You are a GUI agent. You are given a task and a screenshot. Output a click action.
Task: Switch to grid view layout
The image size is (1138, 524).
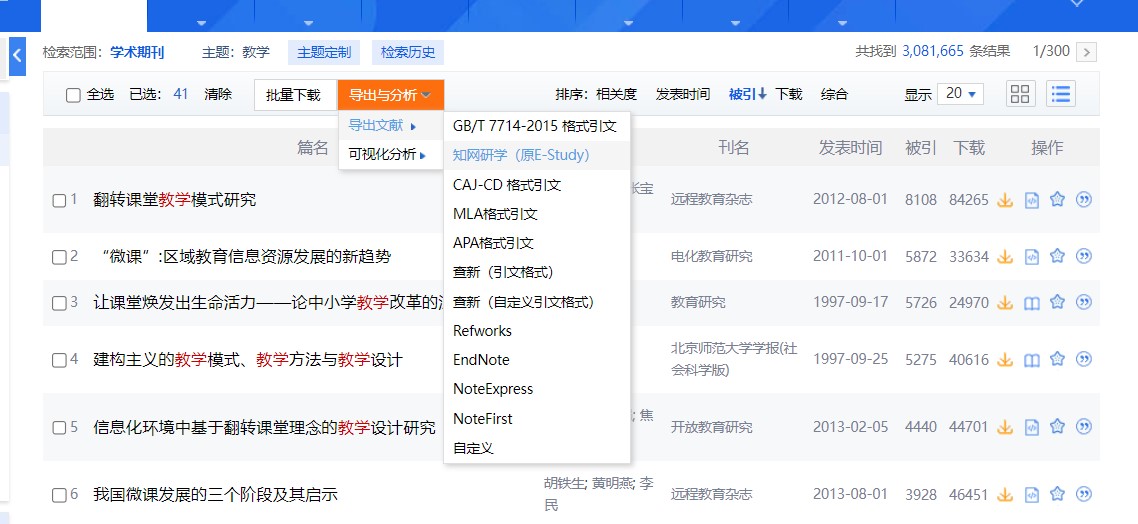point(1020,94)
